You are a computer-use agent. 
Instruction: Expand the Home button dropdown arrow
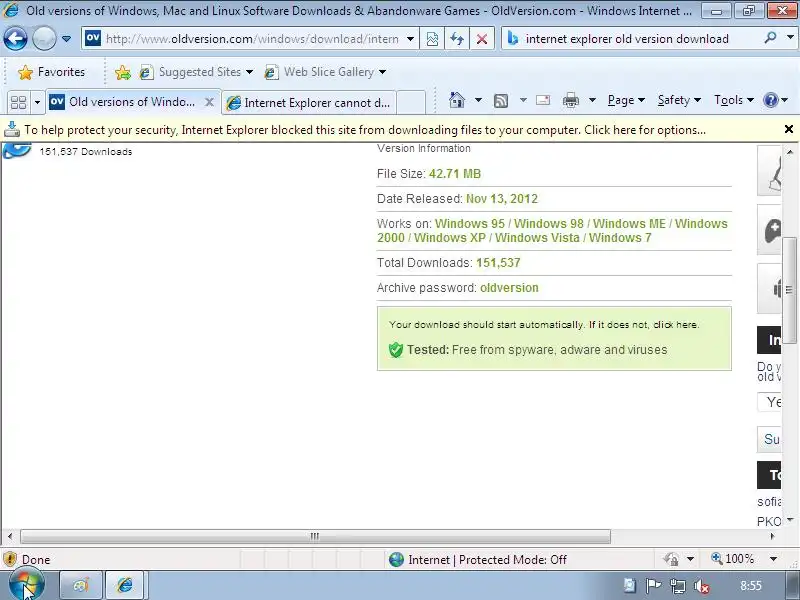point(478,100)
